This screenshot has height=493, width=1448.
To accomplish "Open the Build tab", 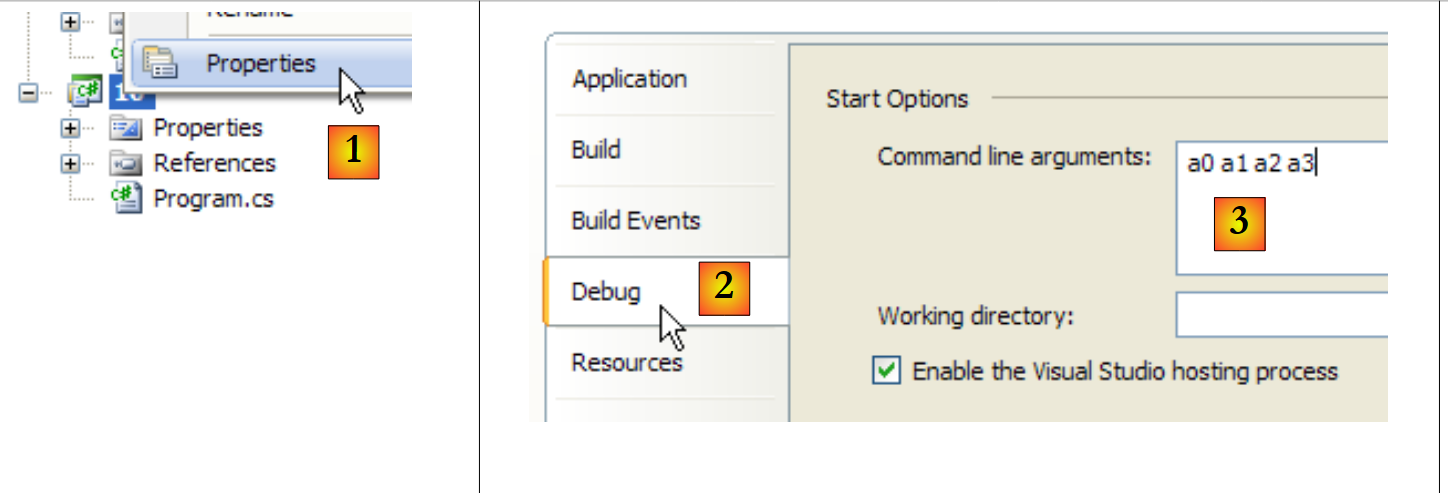I will (x=596, y=150).
